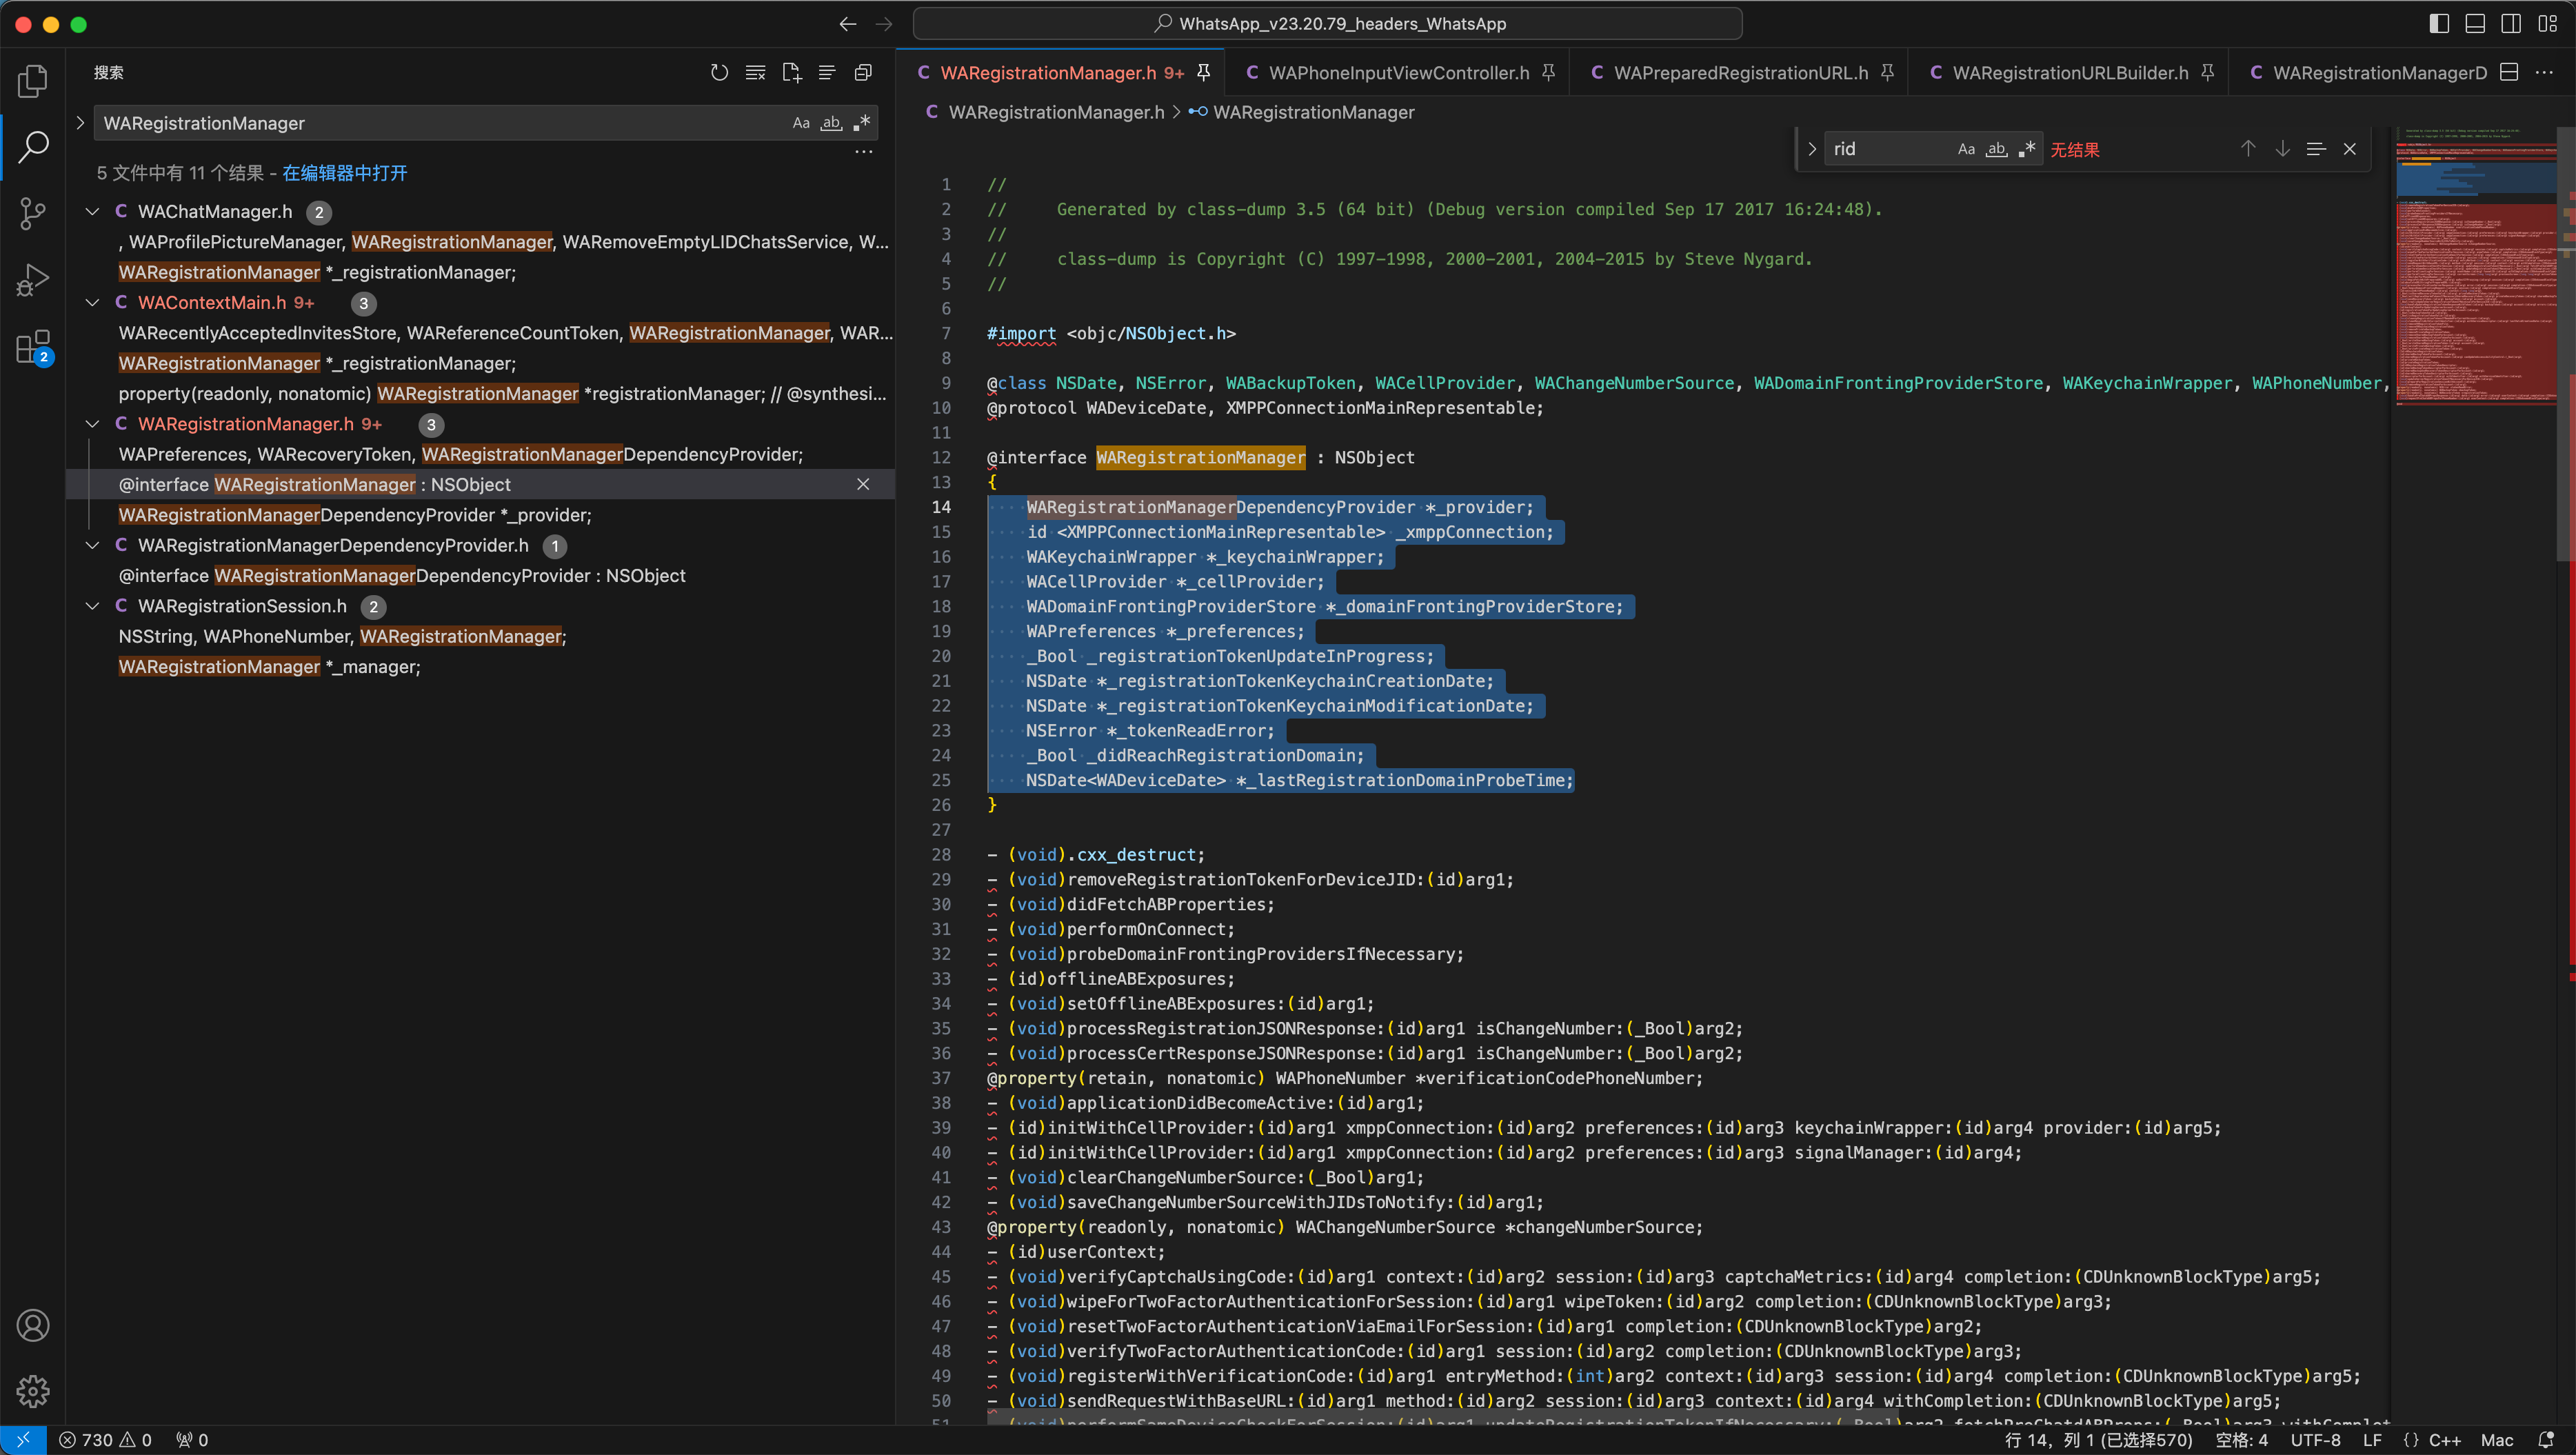2576x1455 pixels.
Task: Click the minimap code overview
Action: [2476, 270]
